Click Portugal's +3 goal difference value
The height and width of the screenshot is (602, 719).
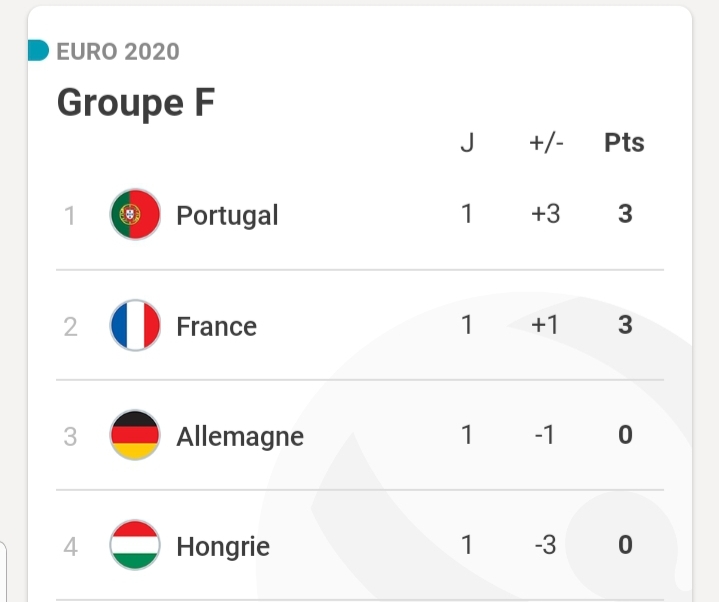546,214
